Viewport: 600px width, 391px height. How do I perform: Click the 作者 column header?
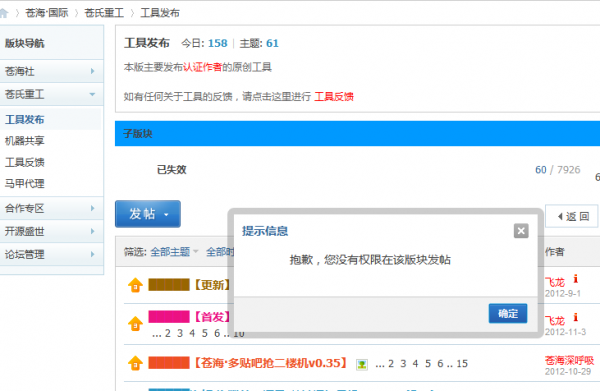click(x=554, y=252)
